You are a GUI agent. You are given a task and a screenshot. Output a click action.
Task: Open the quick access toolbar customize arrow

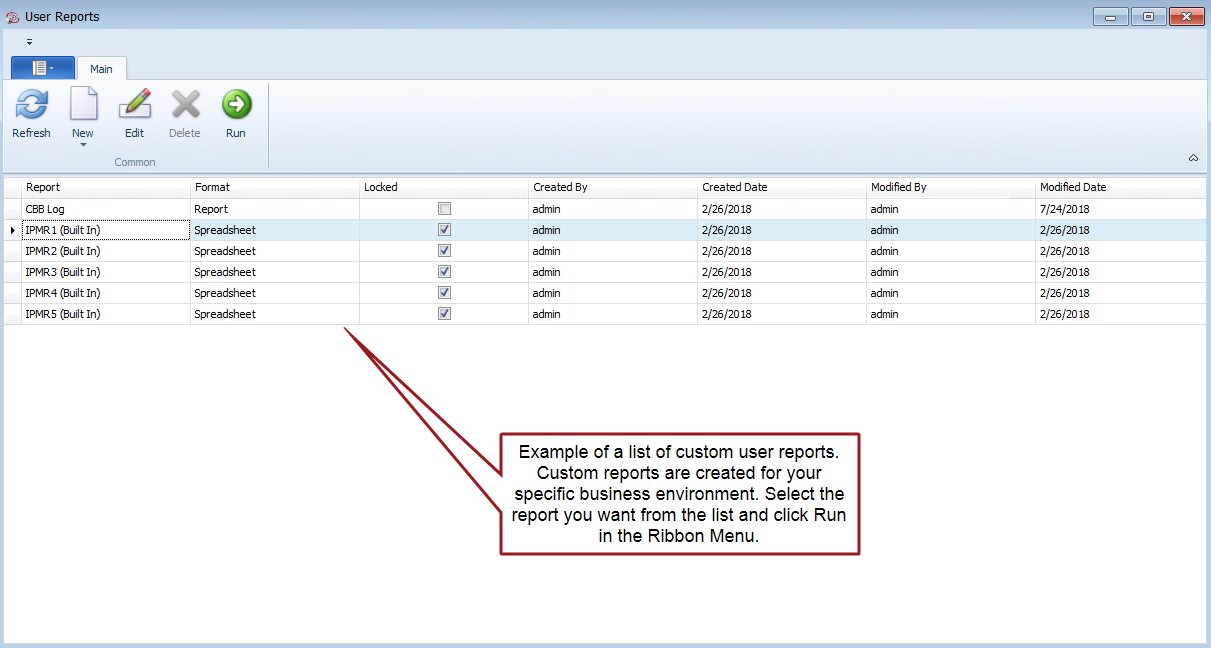[29, 42]
